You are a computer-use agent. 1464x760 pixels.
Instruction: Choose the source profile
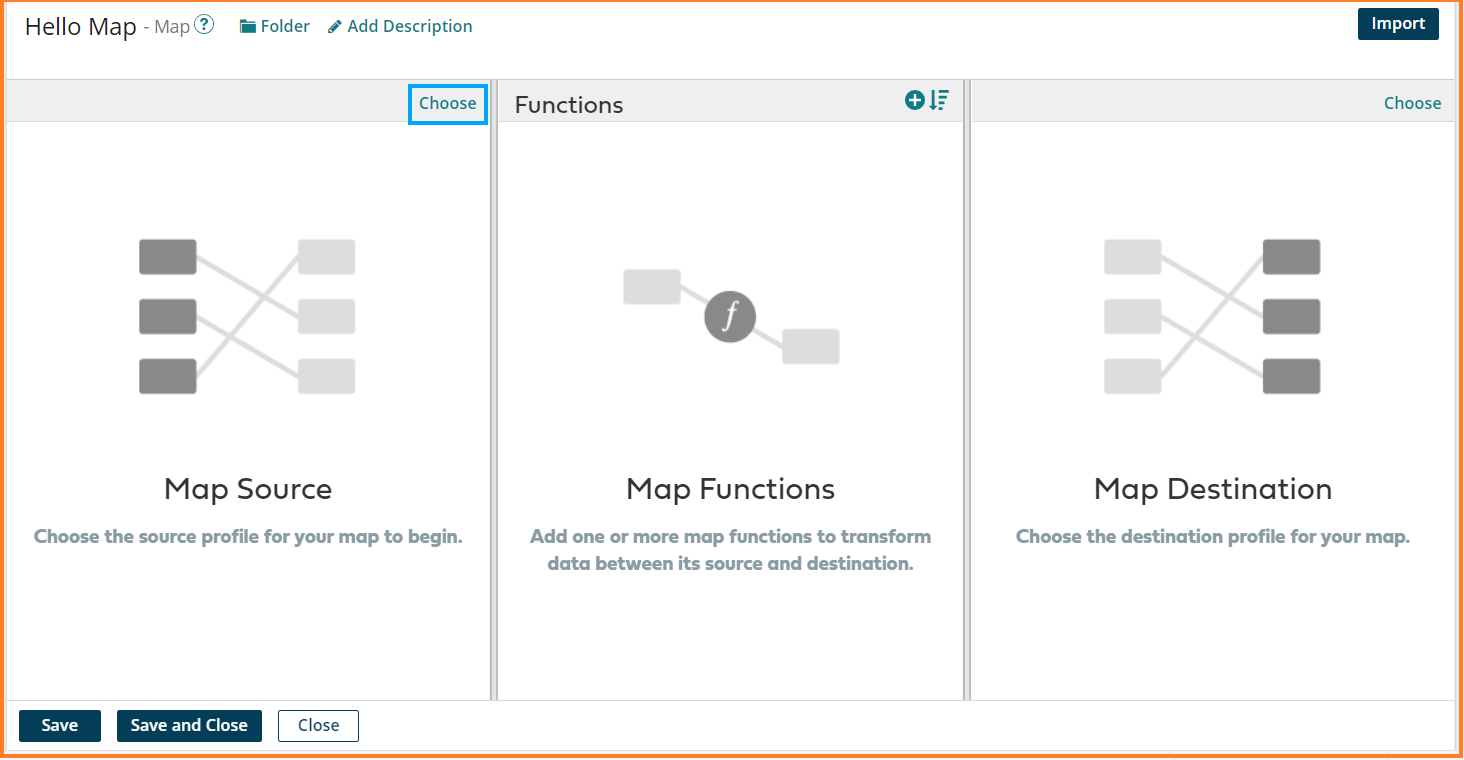[447, 103]
